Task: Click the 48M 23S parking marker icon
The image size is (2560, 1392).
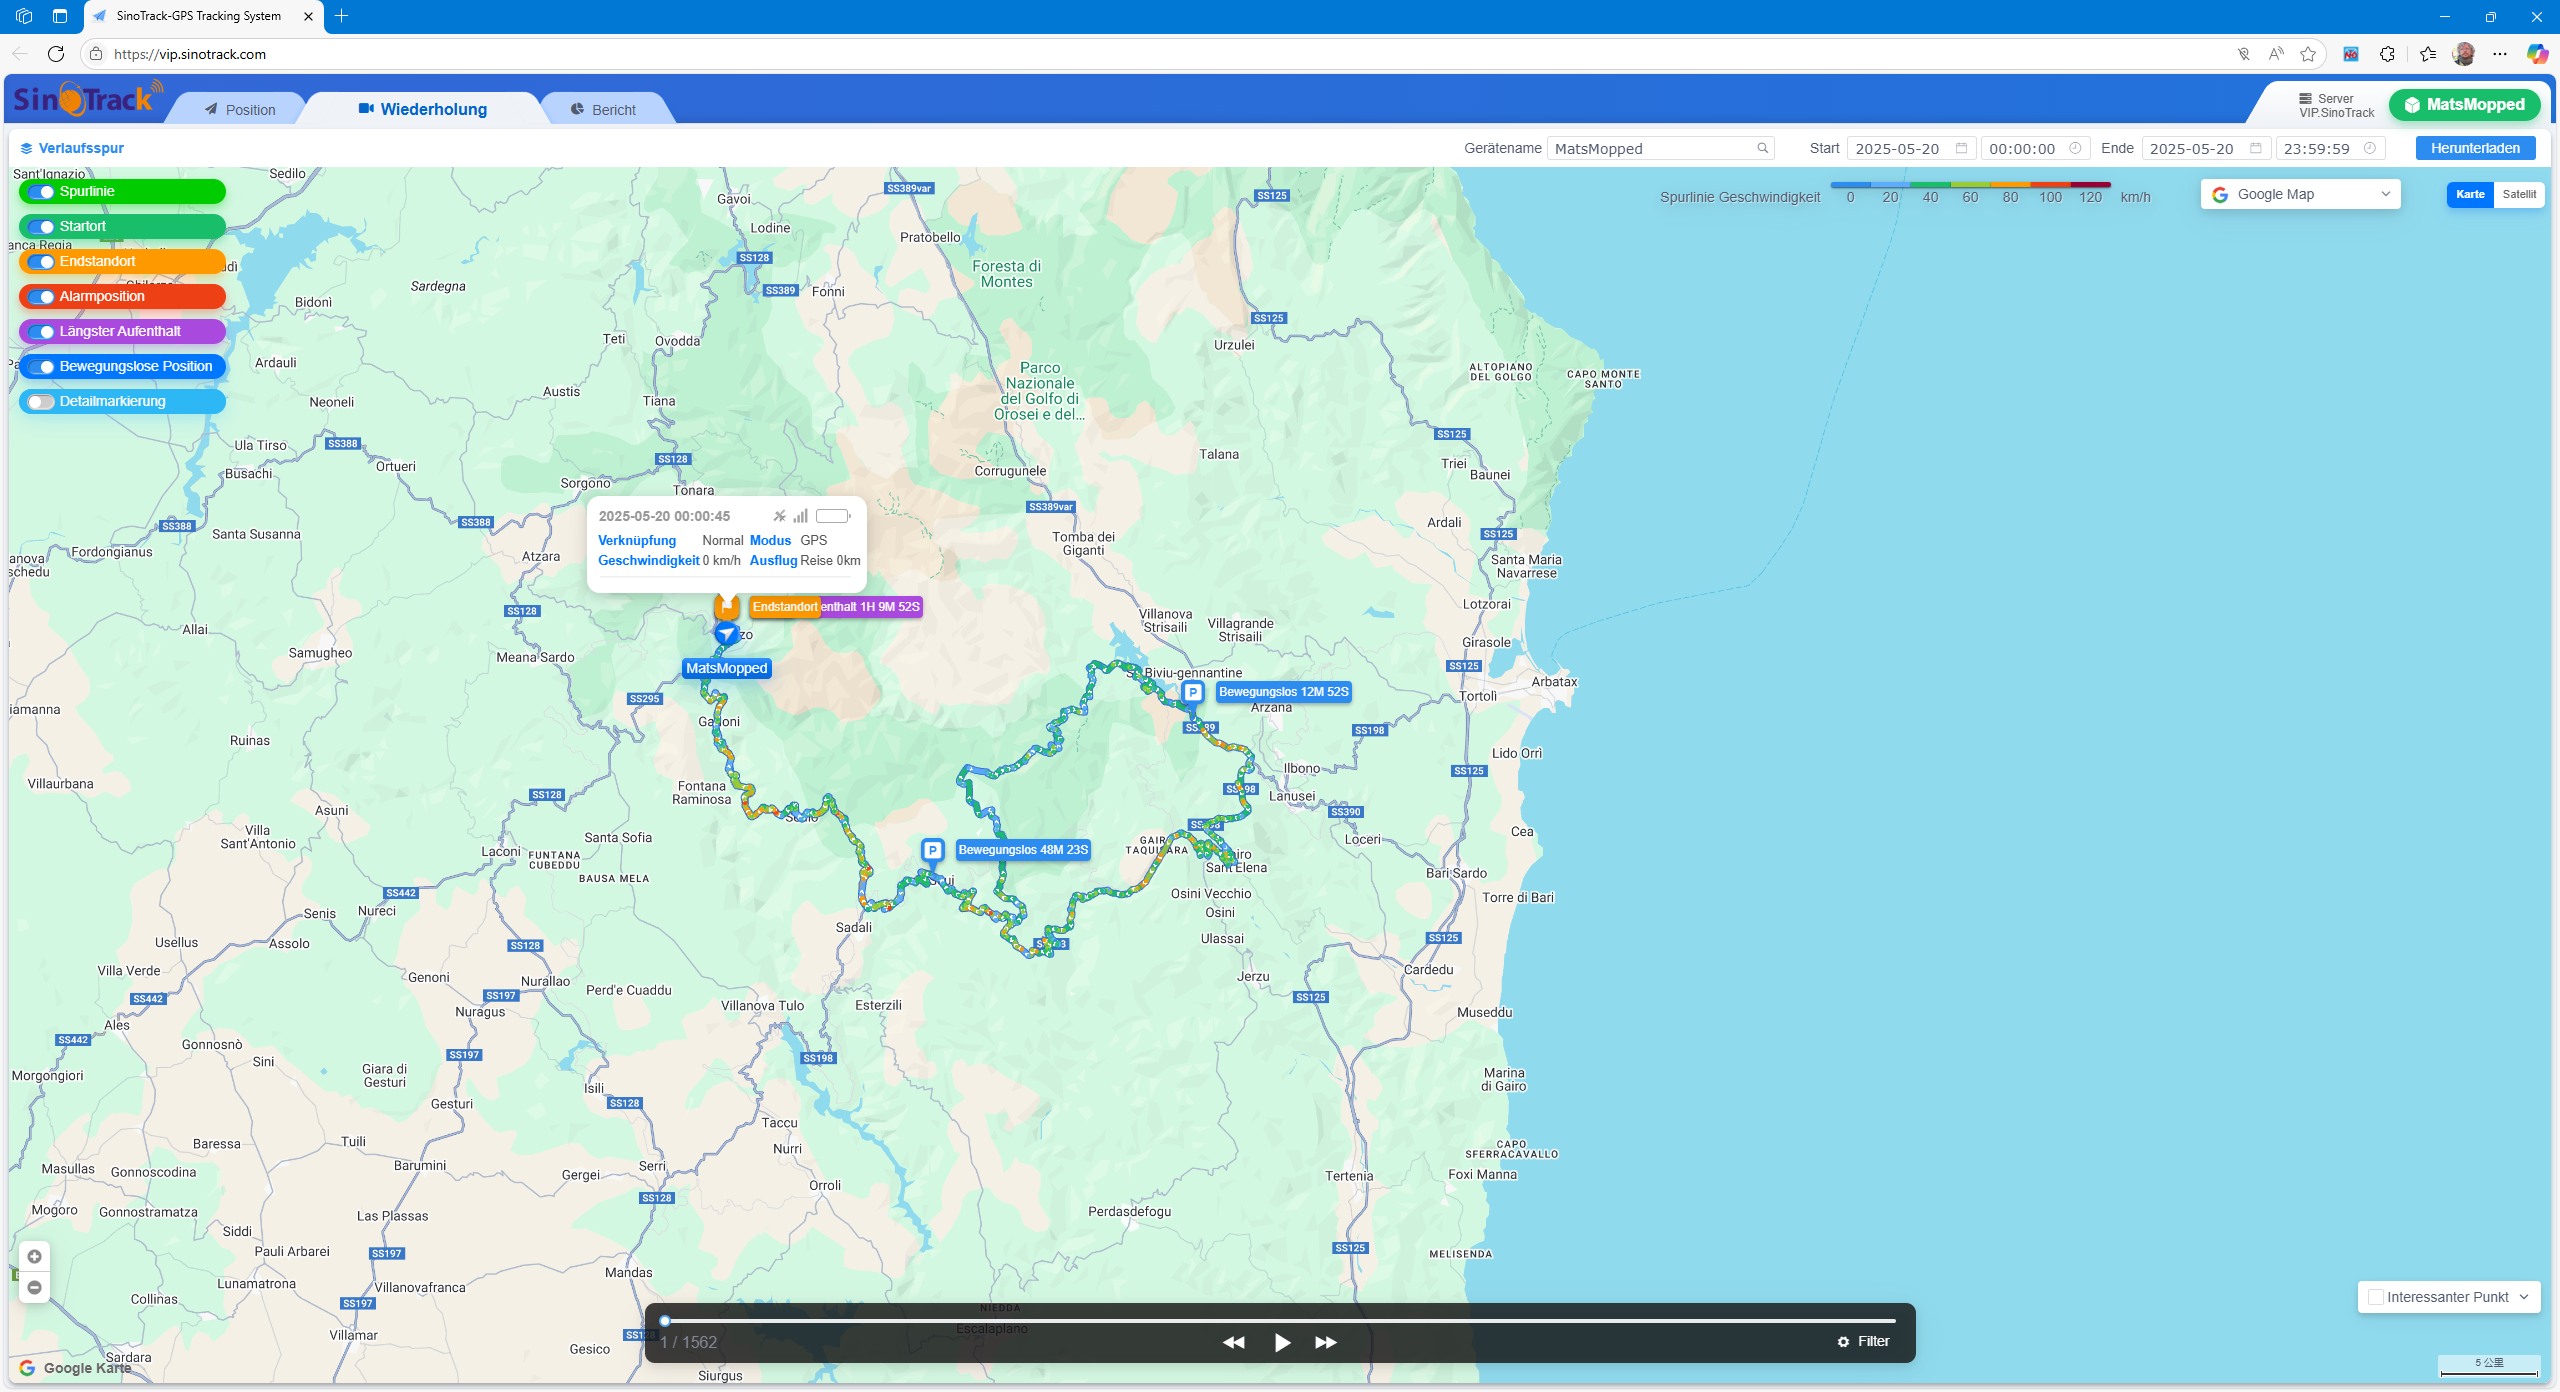Action: pyautogui.click(x=932, y=850)
